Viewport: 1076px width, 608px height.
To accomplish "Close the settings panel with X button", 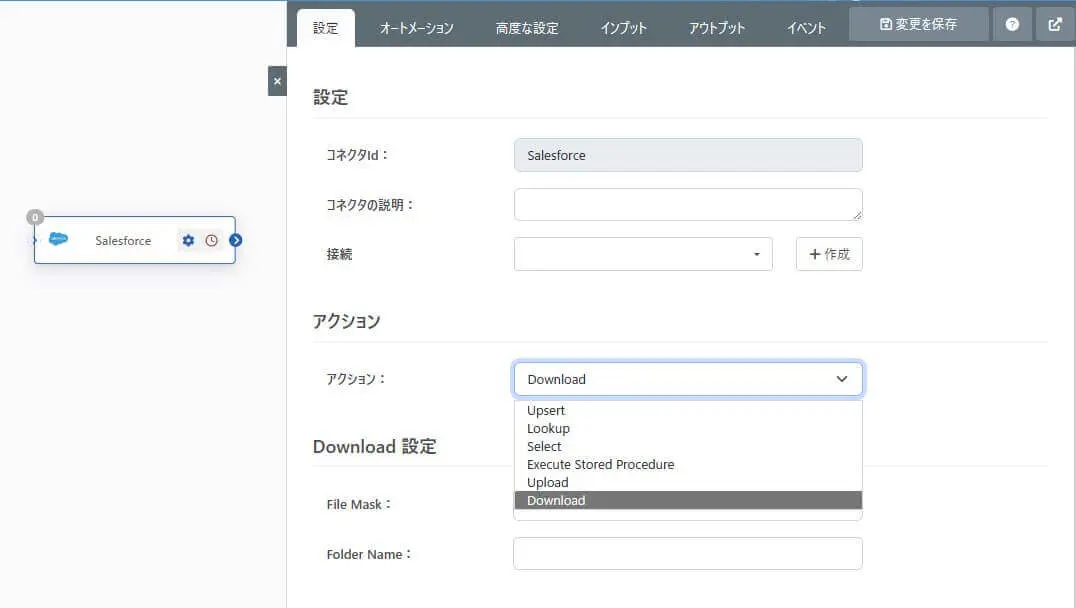I will 277,81.
